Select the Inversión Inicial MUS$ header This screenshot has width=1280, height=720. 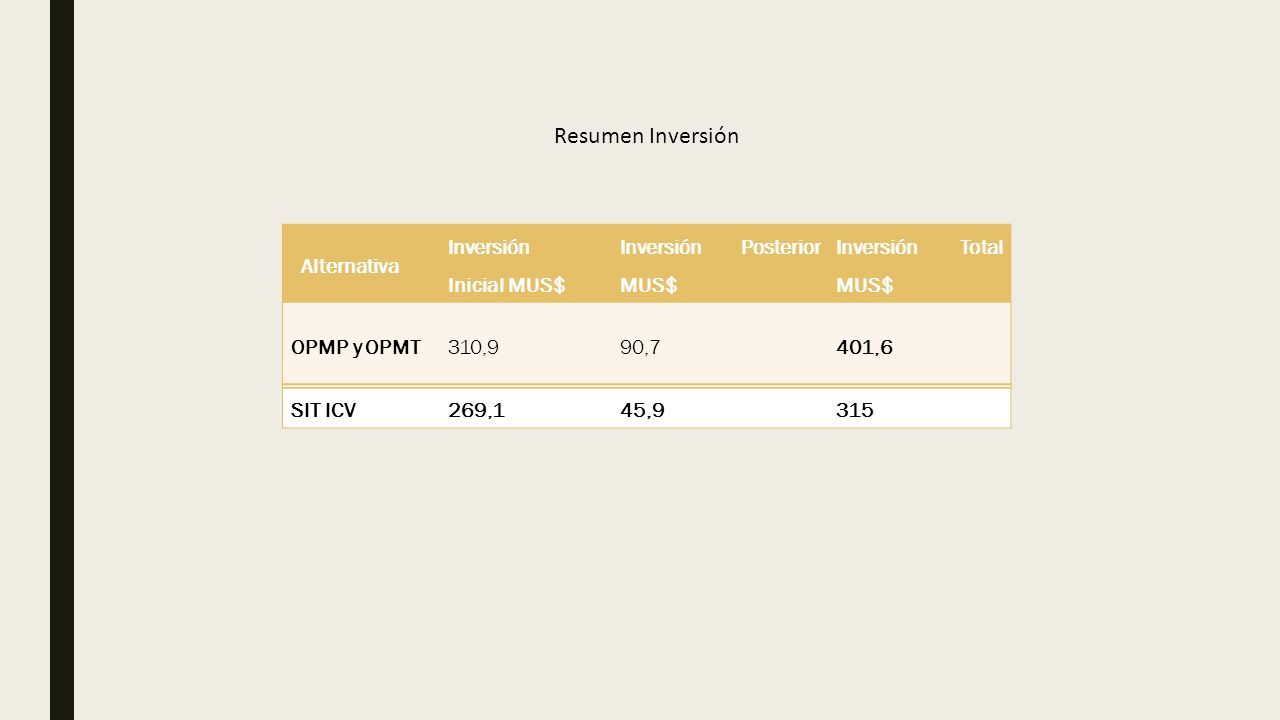tap(507, 266)
